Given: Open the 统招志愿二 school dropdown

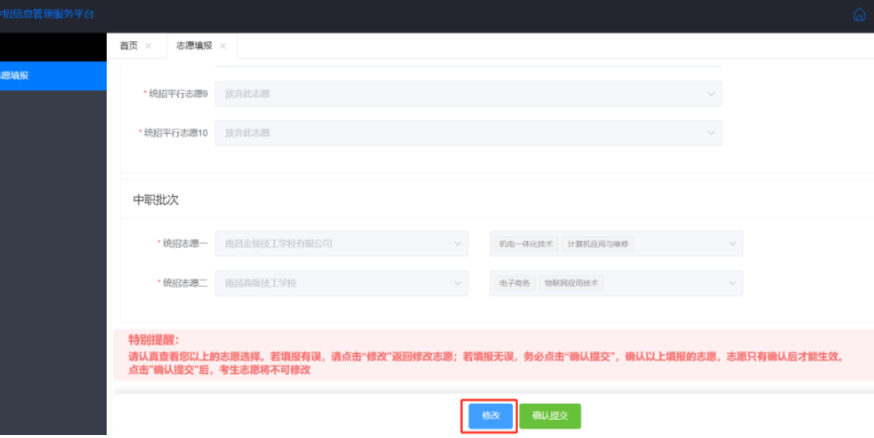Looking at the screenshot, I should pyautogui.click(x=340, y=284).
